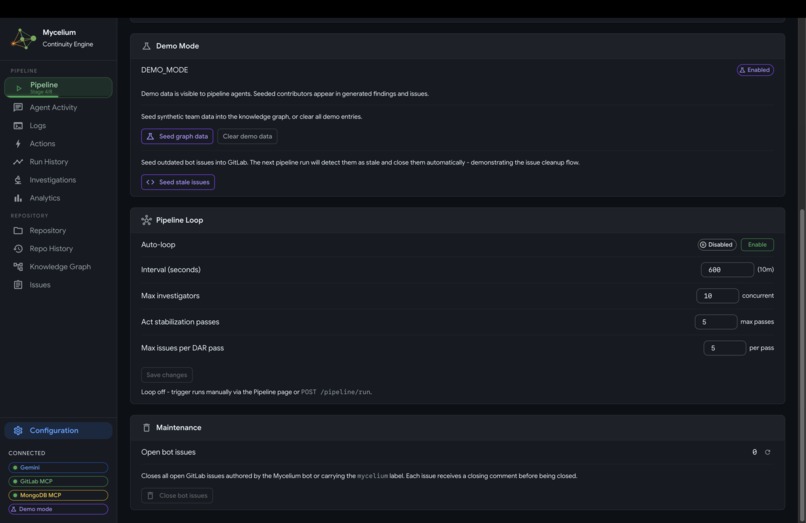Toggle the DEMO_MODE Enabled badge

(x=755, y=70)
